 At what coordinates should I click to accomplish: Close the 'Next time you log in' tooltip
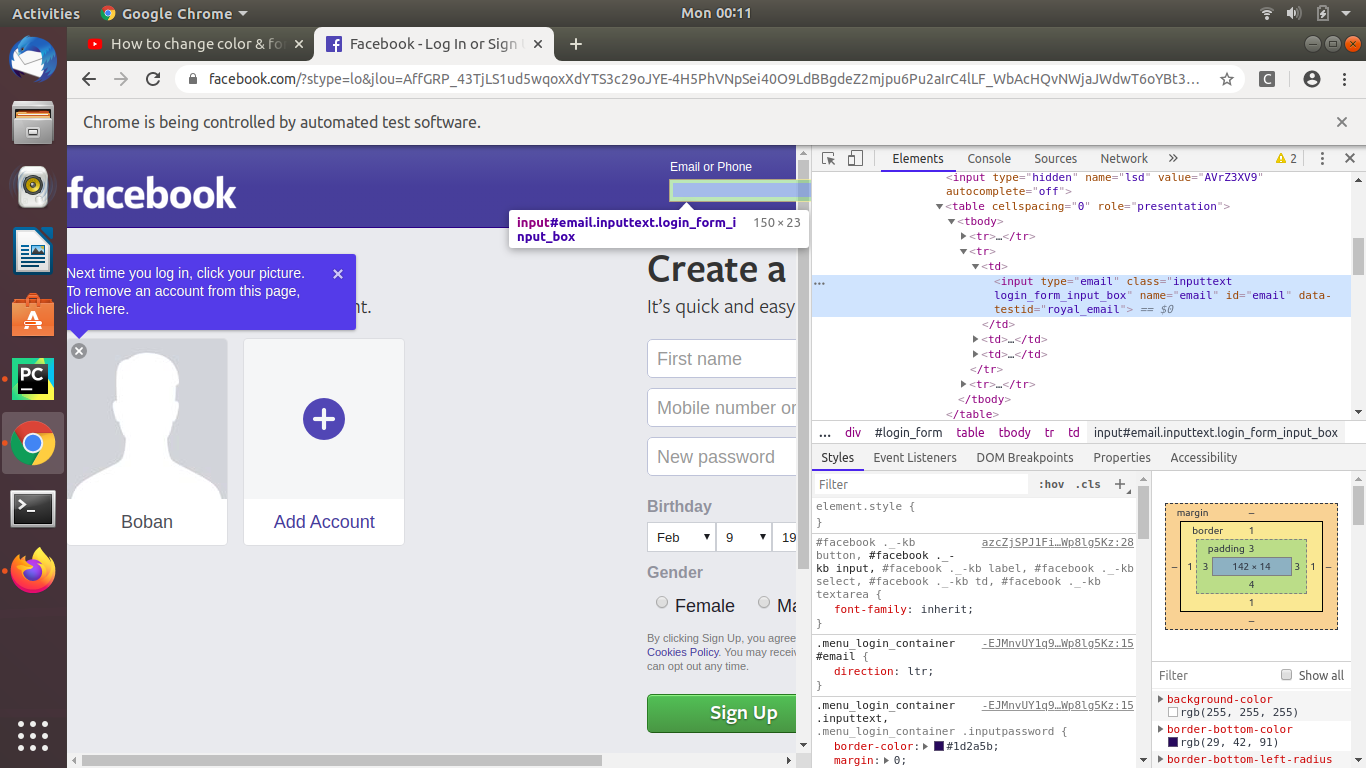coord(338,274)
